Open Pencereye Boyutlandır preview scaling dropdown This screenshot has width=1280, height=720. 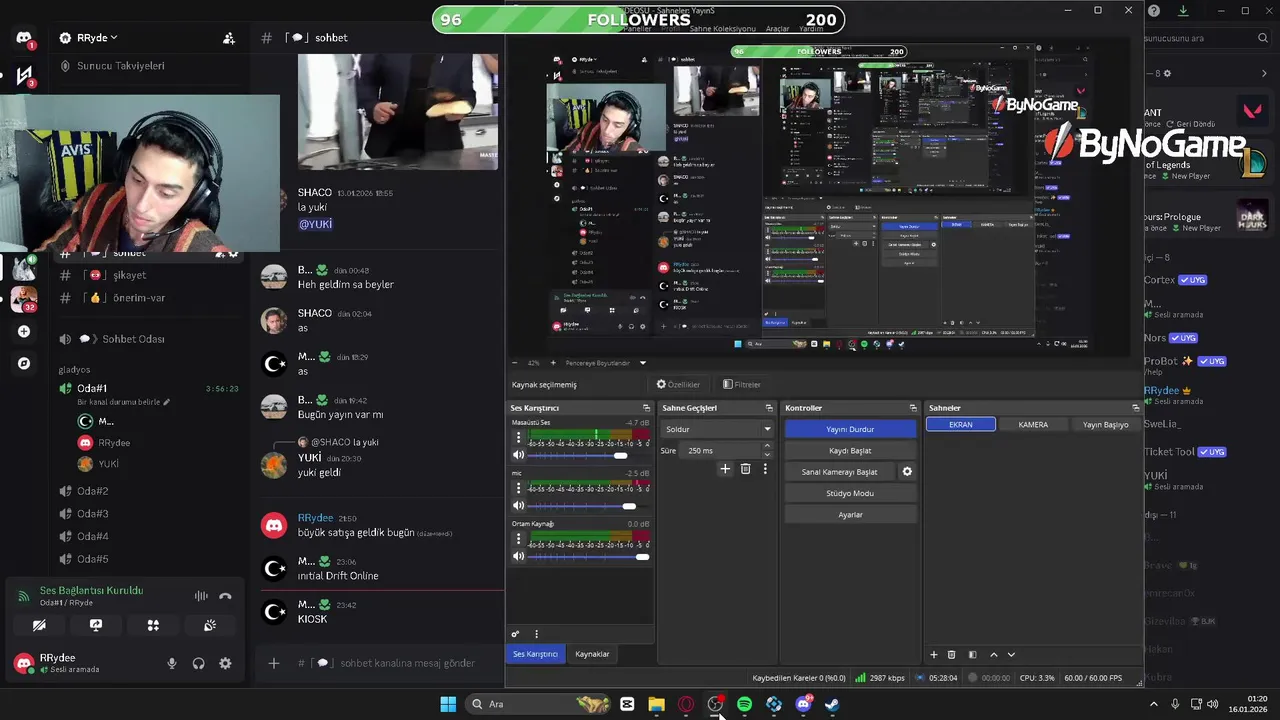(605, 363)
